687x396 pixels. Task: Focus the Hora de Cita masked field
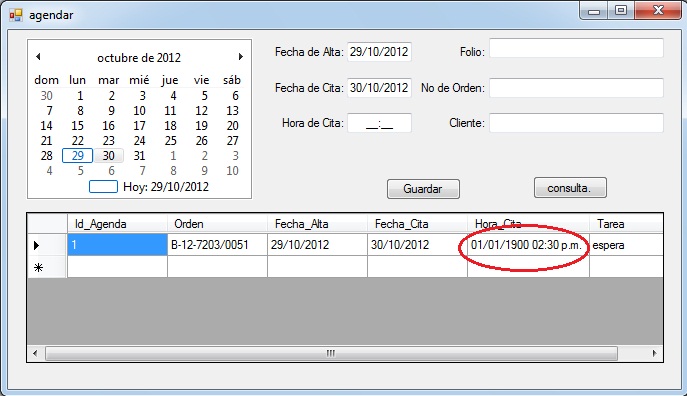pyautogui.click(x=379, y=123)
